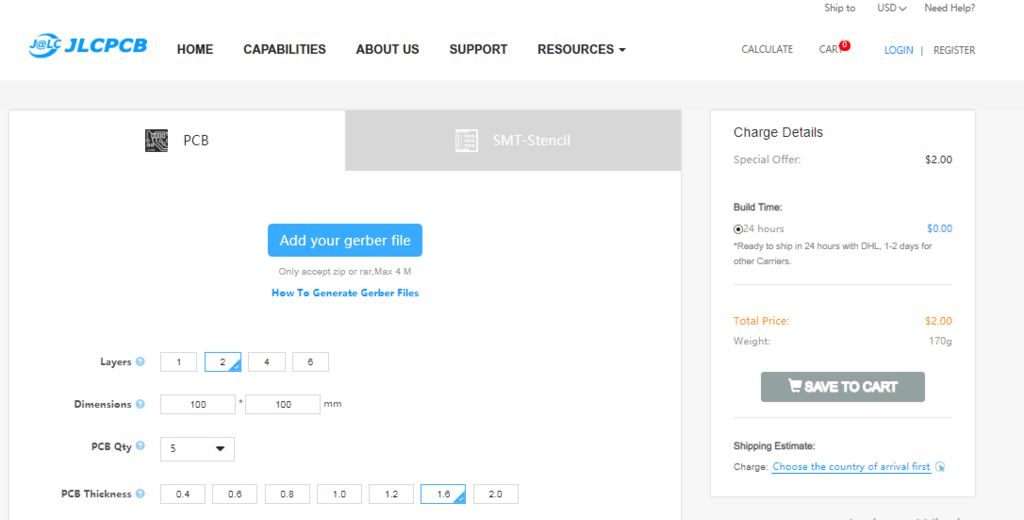Click Add your gerber file button

(345, 240)
